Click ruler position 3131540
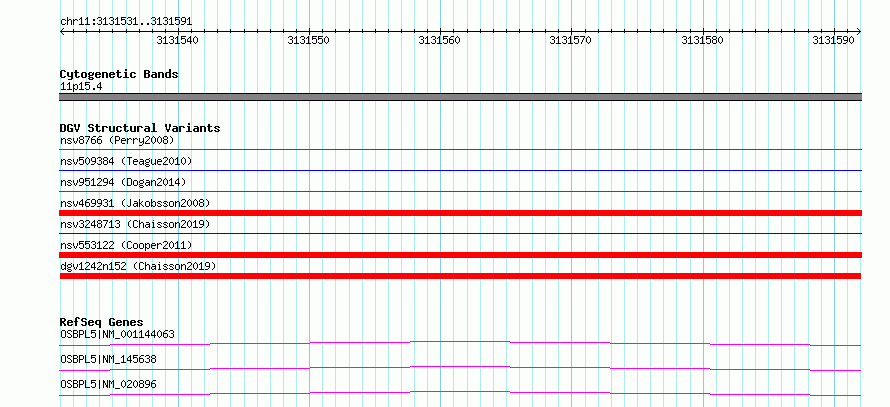The height and width of the screenshot is (407, 890). coord(178,40)
